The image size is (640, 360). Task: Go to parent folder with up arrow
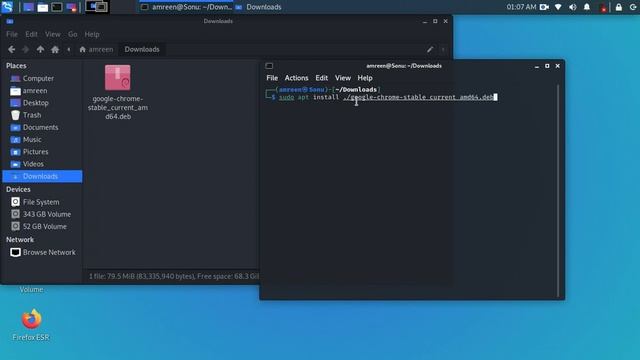click(40, 49)
